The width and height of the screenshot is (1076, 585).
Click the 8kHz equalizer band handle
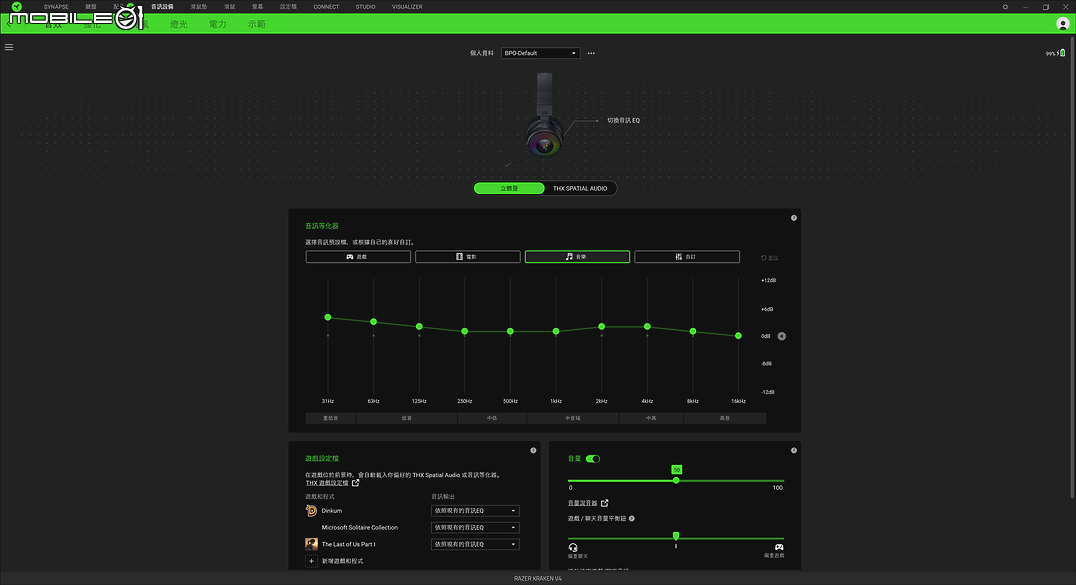(693, 332)
